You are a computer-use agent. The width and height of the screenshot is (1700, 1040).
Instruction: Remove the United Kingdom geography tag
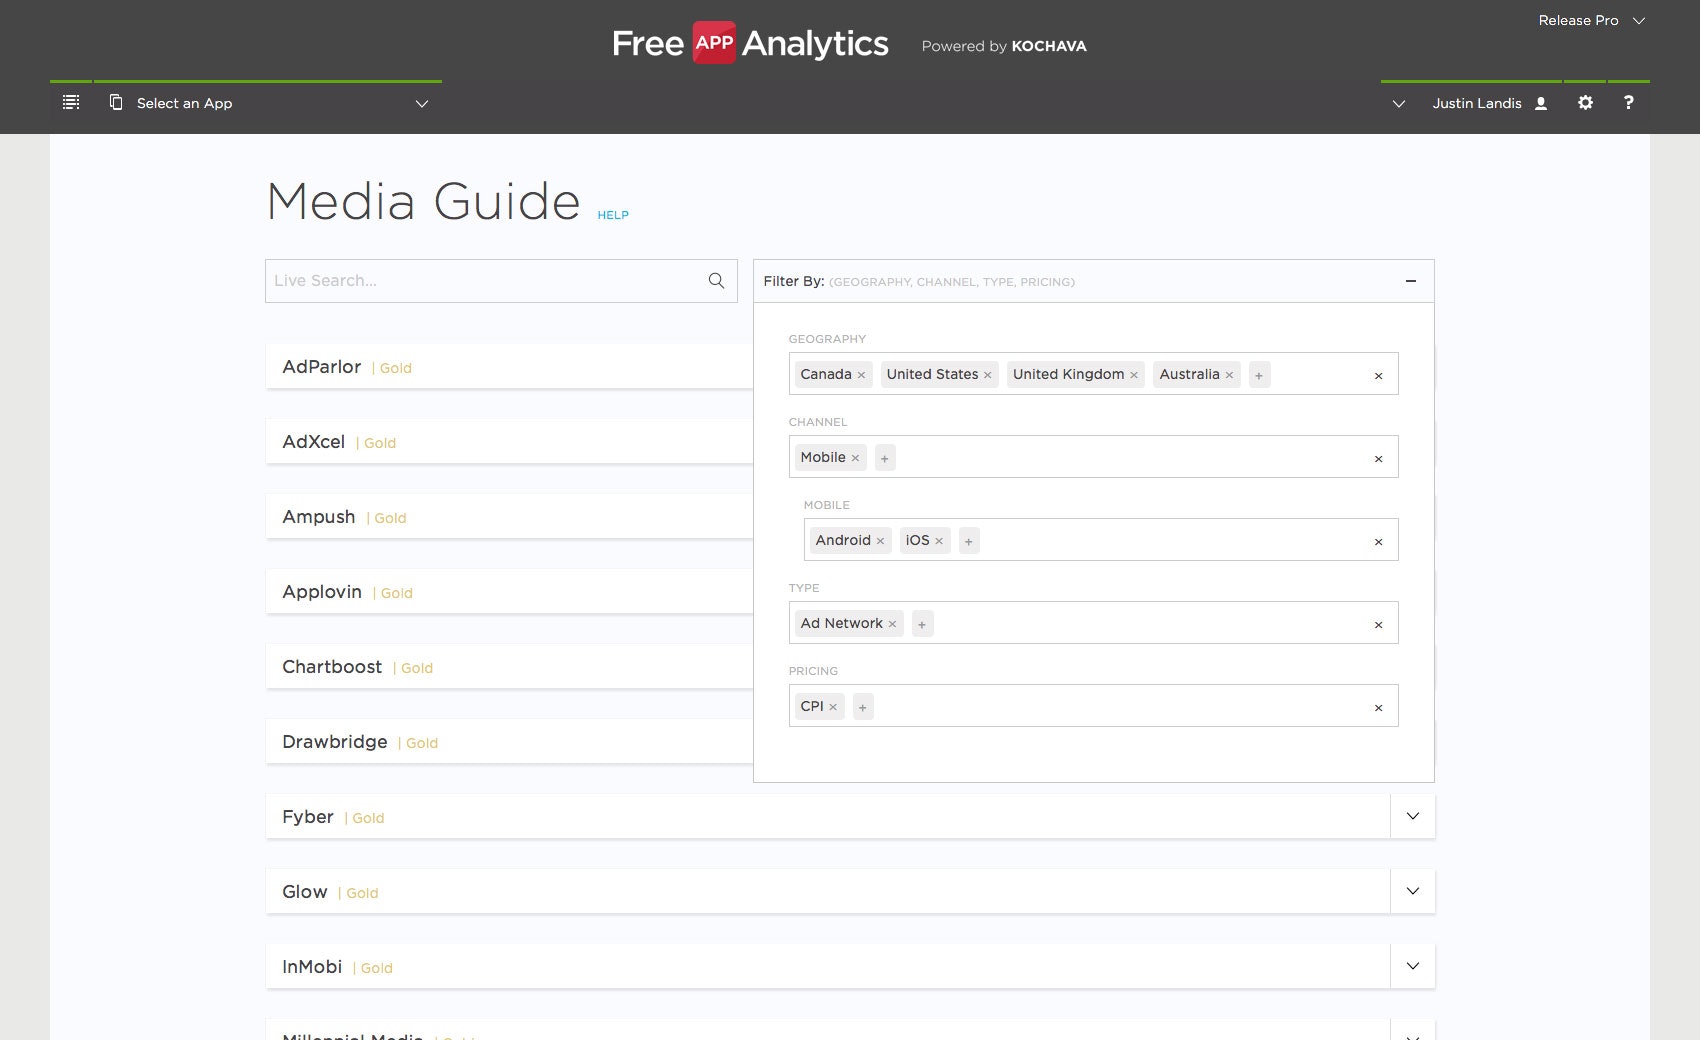(x=1134, y=375)
